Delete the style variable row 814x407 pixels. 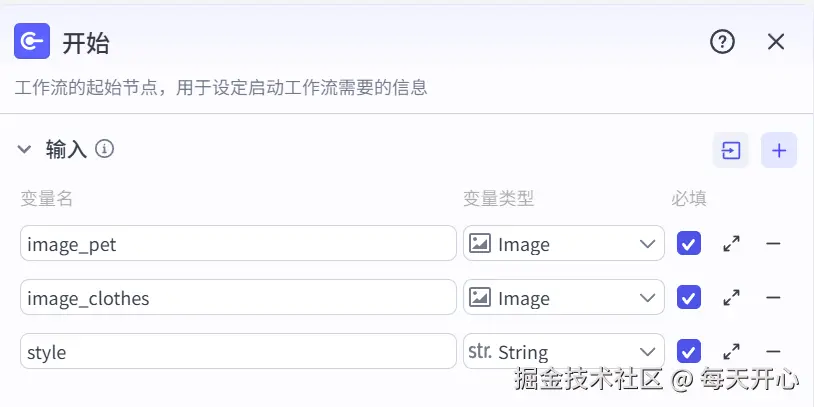pyautogui.click(x=773, y=351)
